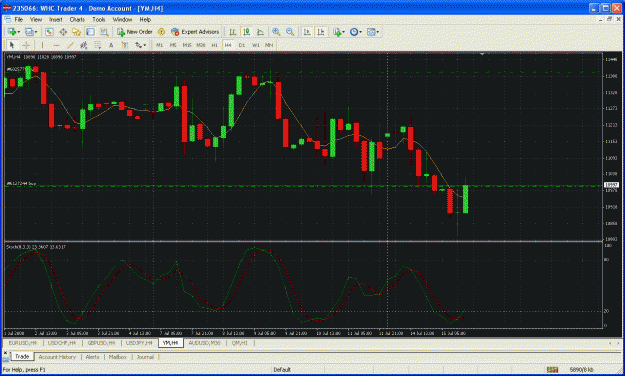Toggle the Expert Advisors button

[x=195, y=32]
